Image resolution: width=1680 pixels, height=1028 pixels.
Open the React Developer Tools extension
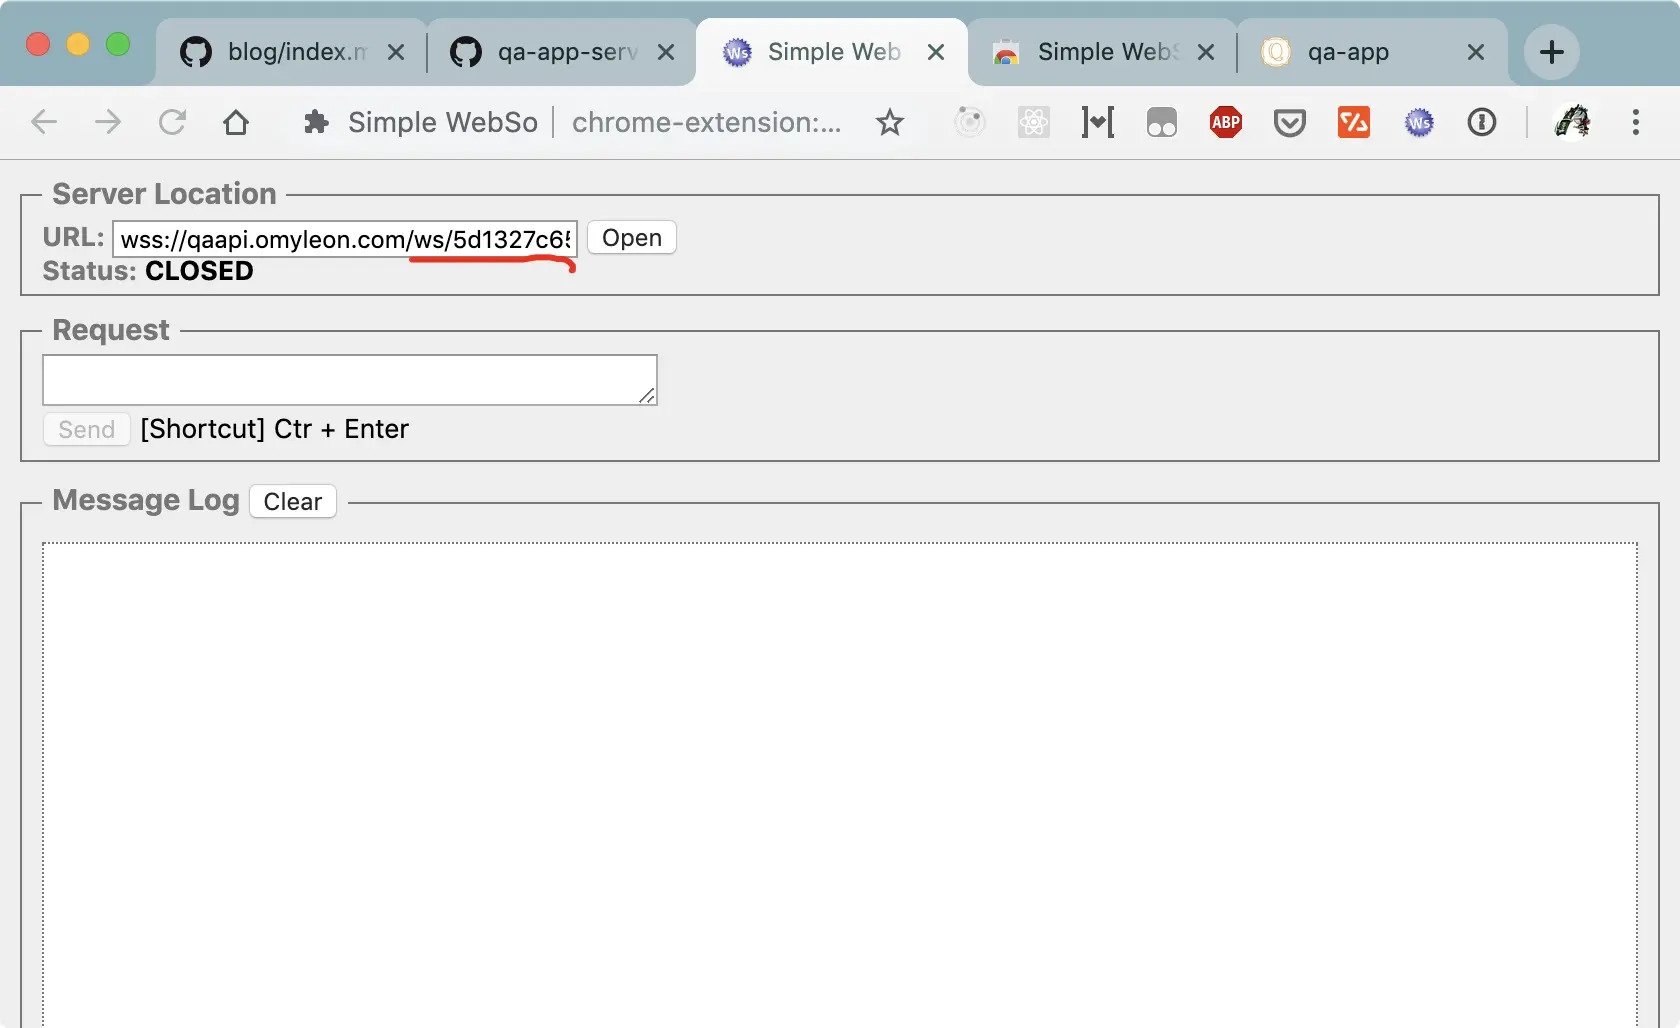tap(1034, 122)
